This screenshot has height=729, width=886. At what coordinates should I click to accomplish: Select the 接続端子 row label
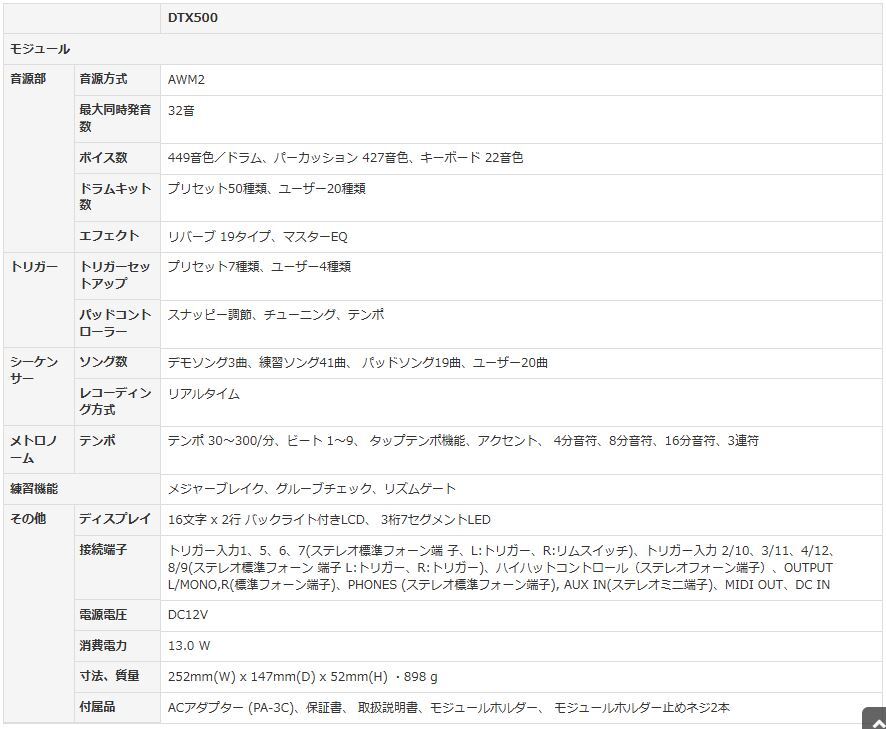pos(103,550)
